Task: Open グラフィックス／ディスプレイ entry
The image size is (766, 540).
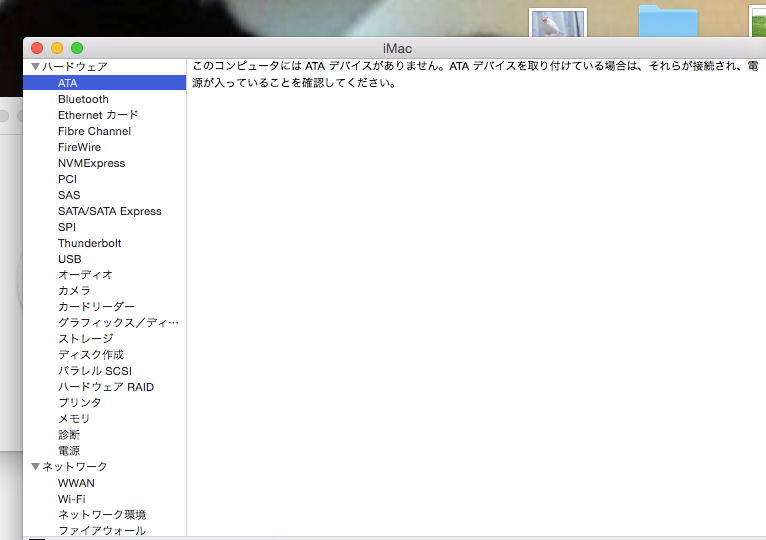Action: tap(118, 323)
